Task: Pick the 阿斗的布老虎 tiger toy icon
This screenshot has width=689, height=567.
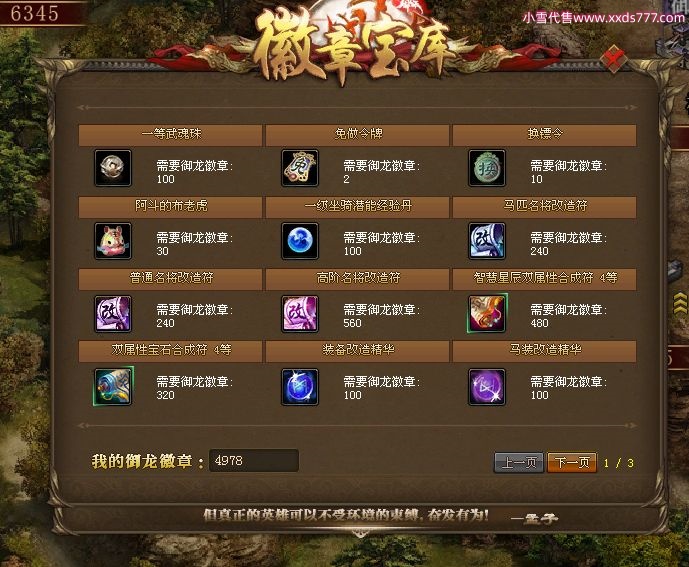Action: (x=113, y=240)
